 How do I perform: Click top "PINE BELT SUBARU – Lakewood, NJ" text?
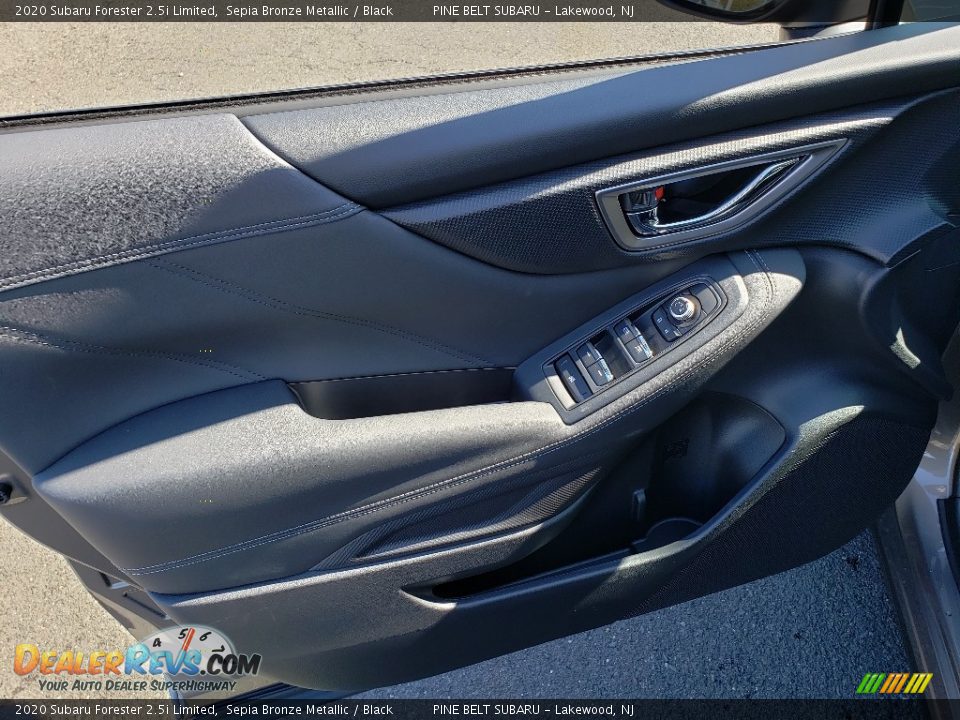pos(533,10)
